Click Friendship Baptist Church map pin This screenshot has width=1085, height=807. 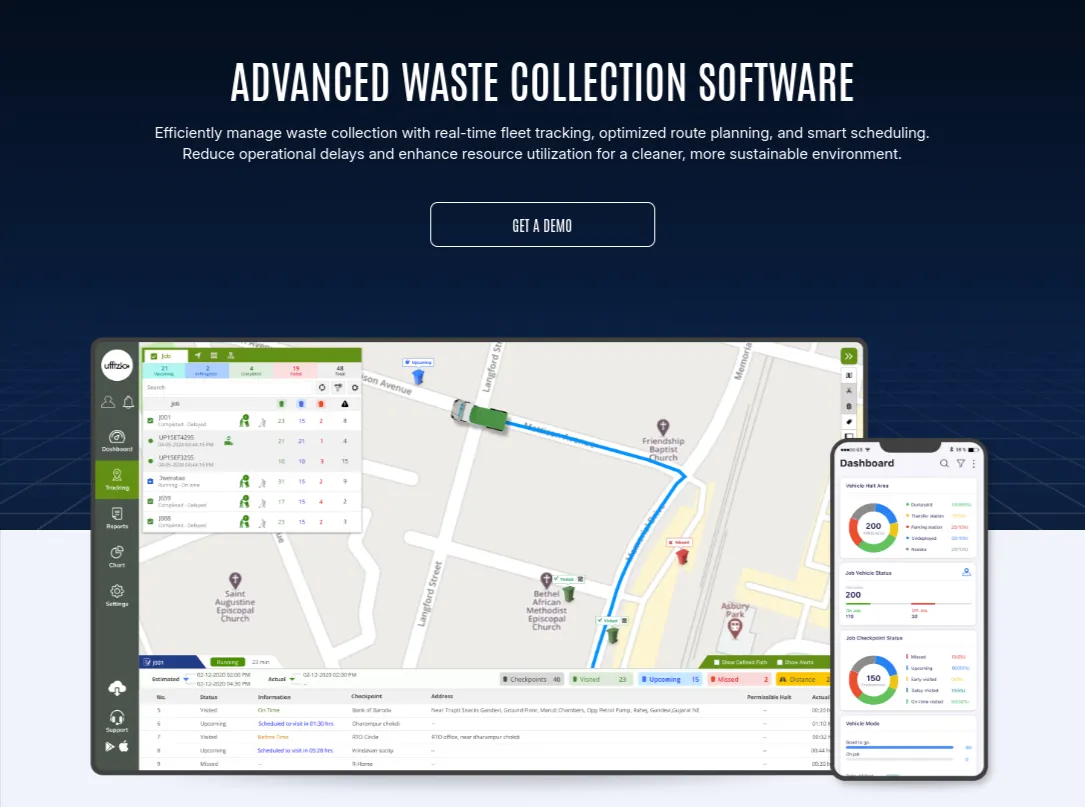pyautogui.click(x=663, y=427)
